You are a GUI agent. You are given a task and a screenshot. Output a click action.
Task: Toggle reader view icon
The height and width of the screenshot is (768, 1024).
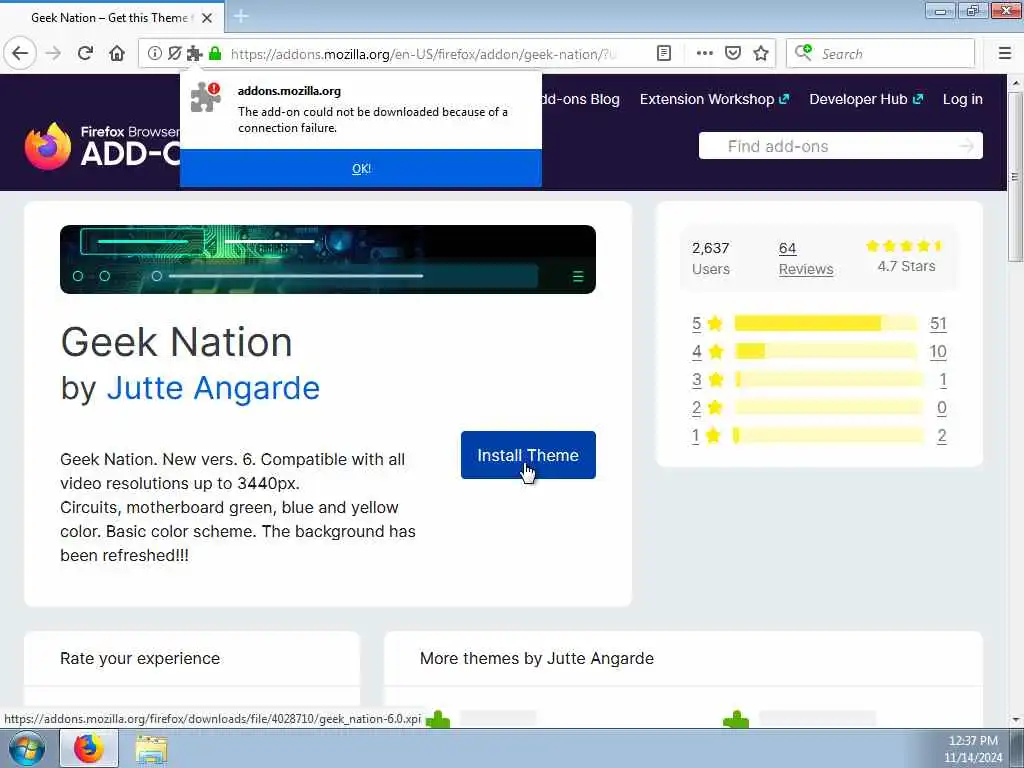click(x=664, y=54)
